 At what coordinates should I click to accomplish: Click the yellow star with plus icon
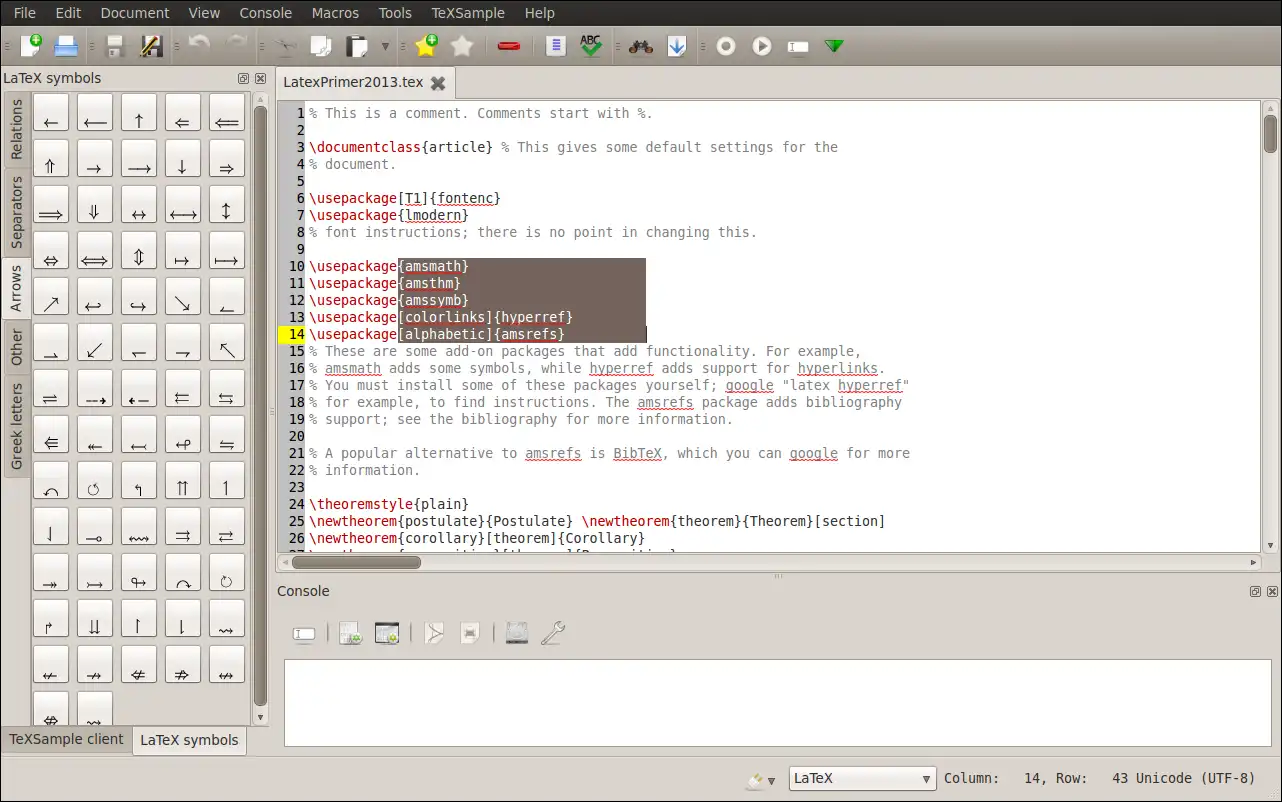click(426, 46)
